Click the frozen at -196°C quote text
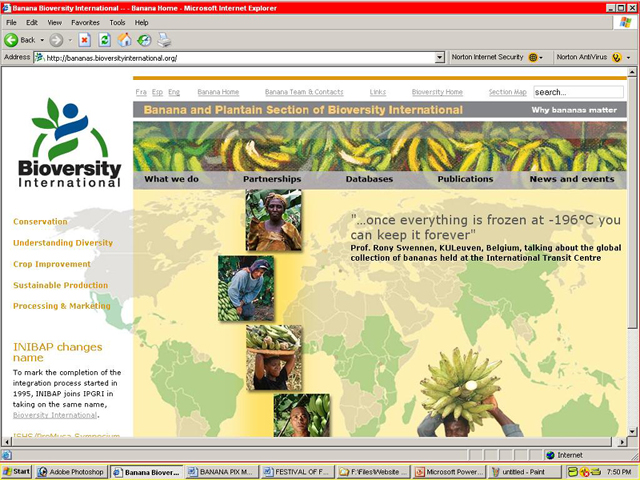This screenshot has width=640, height=480. [x=485, y=227]
